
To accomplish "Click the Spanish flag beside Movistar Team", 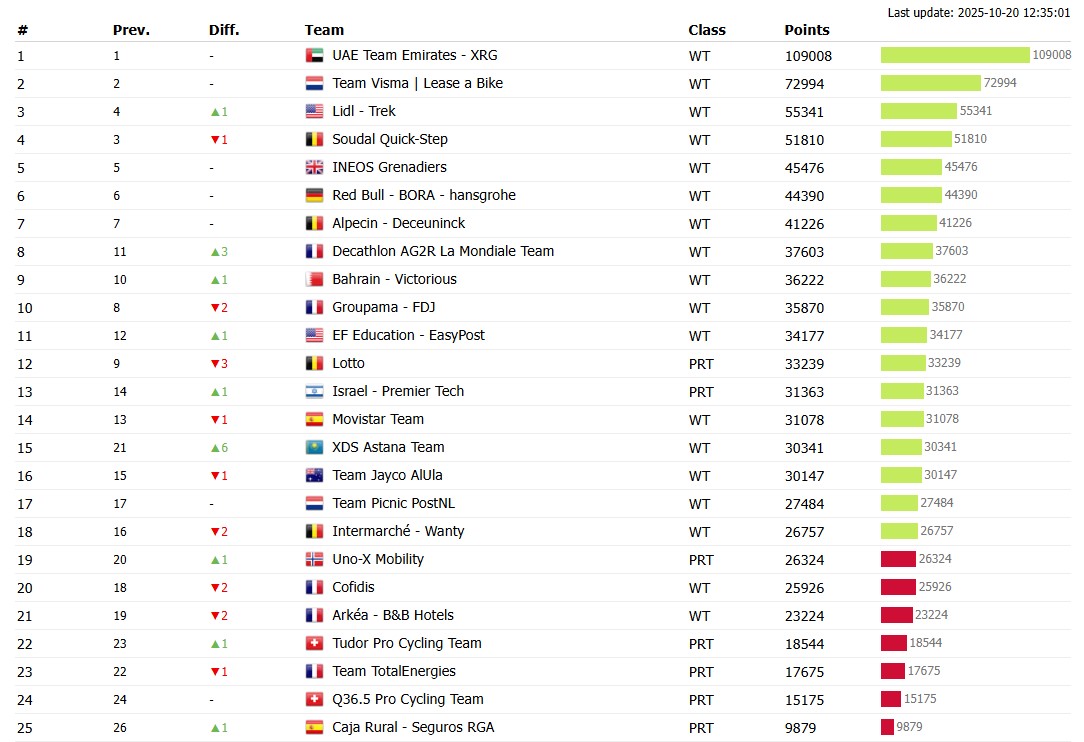I will pyautogui.click(x=316, y=419).
